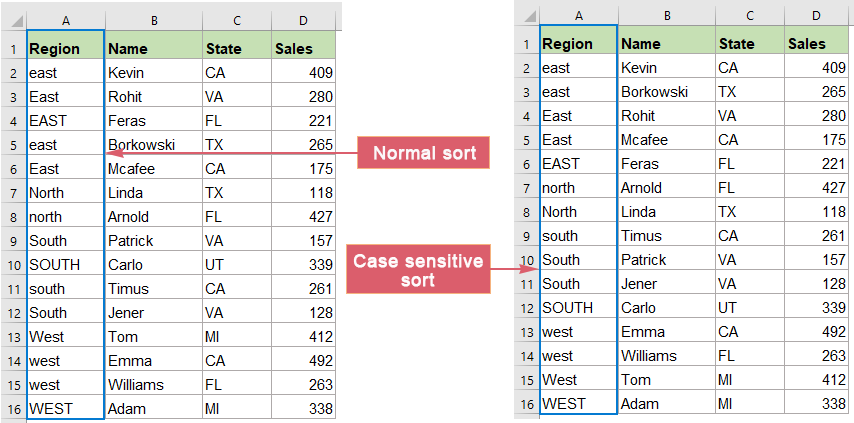This screenshot has height=423, width=854.
Task: Select the UT state cell in left table
Action: [x=235, y=265]
